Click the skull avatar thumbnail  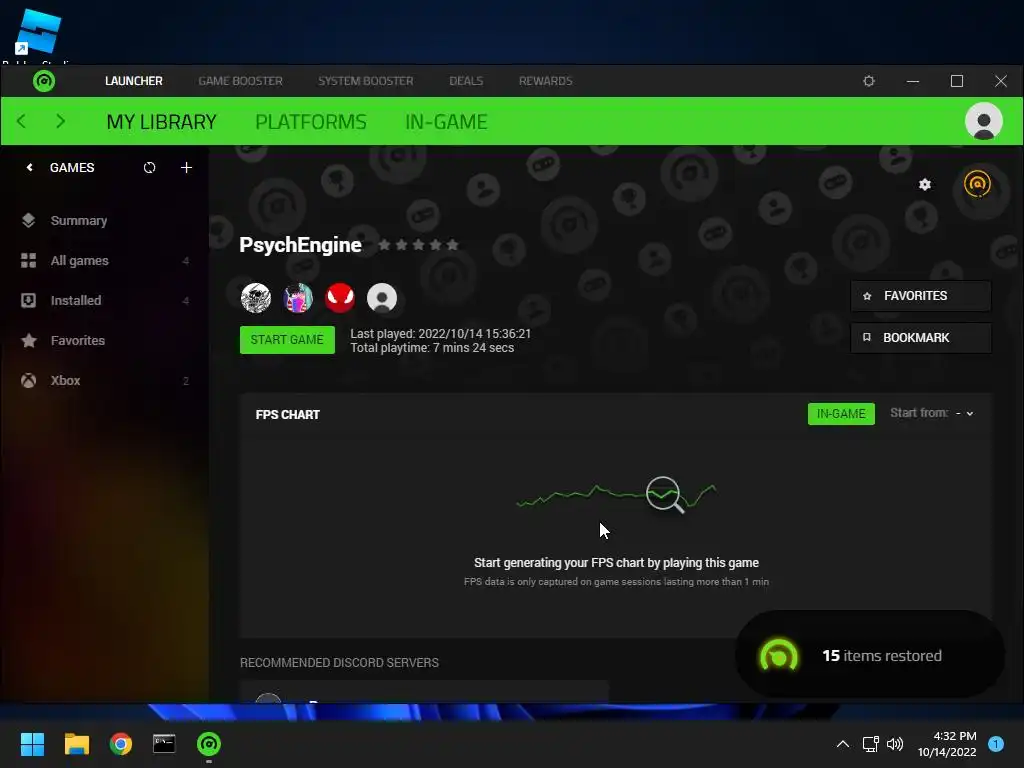click(x=256, y=298)
